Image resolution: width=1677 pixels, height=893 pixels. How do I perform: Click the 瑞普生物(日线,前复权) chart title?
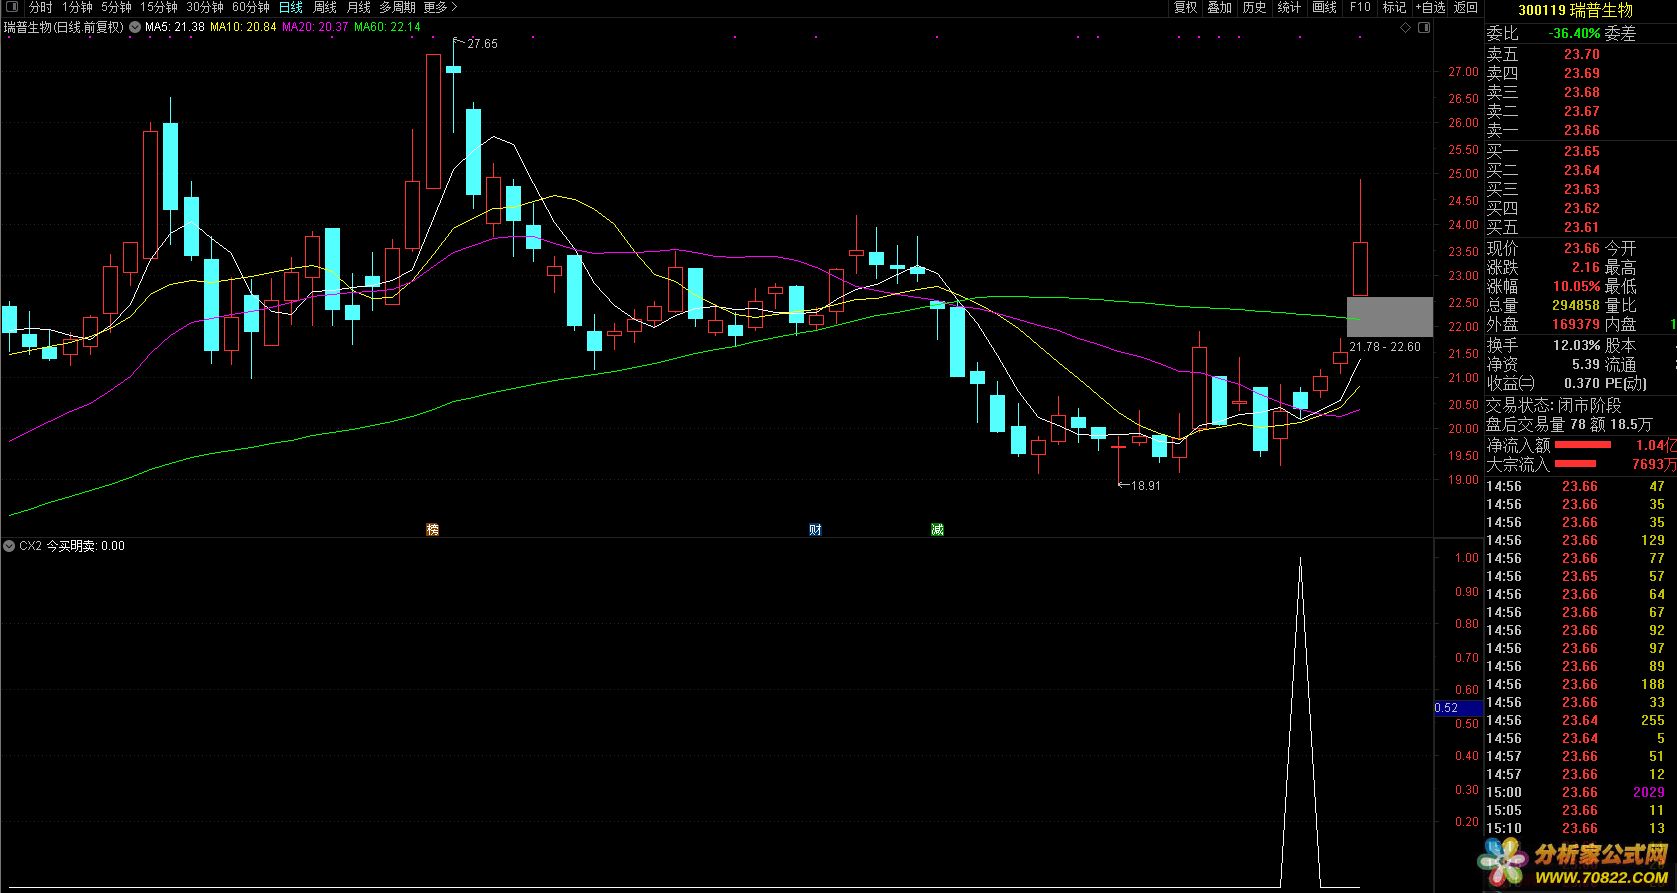coord(63,27)
